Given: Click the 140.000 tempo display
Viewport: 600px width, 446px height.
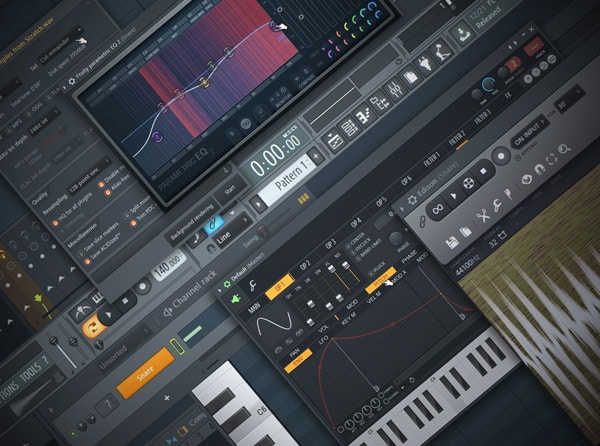Looking at the screenshot, I should (168, 266).
